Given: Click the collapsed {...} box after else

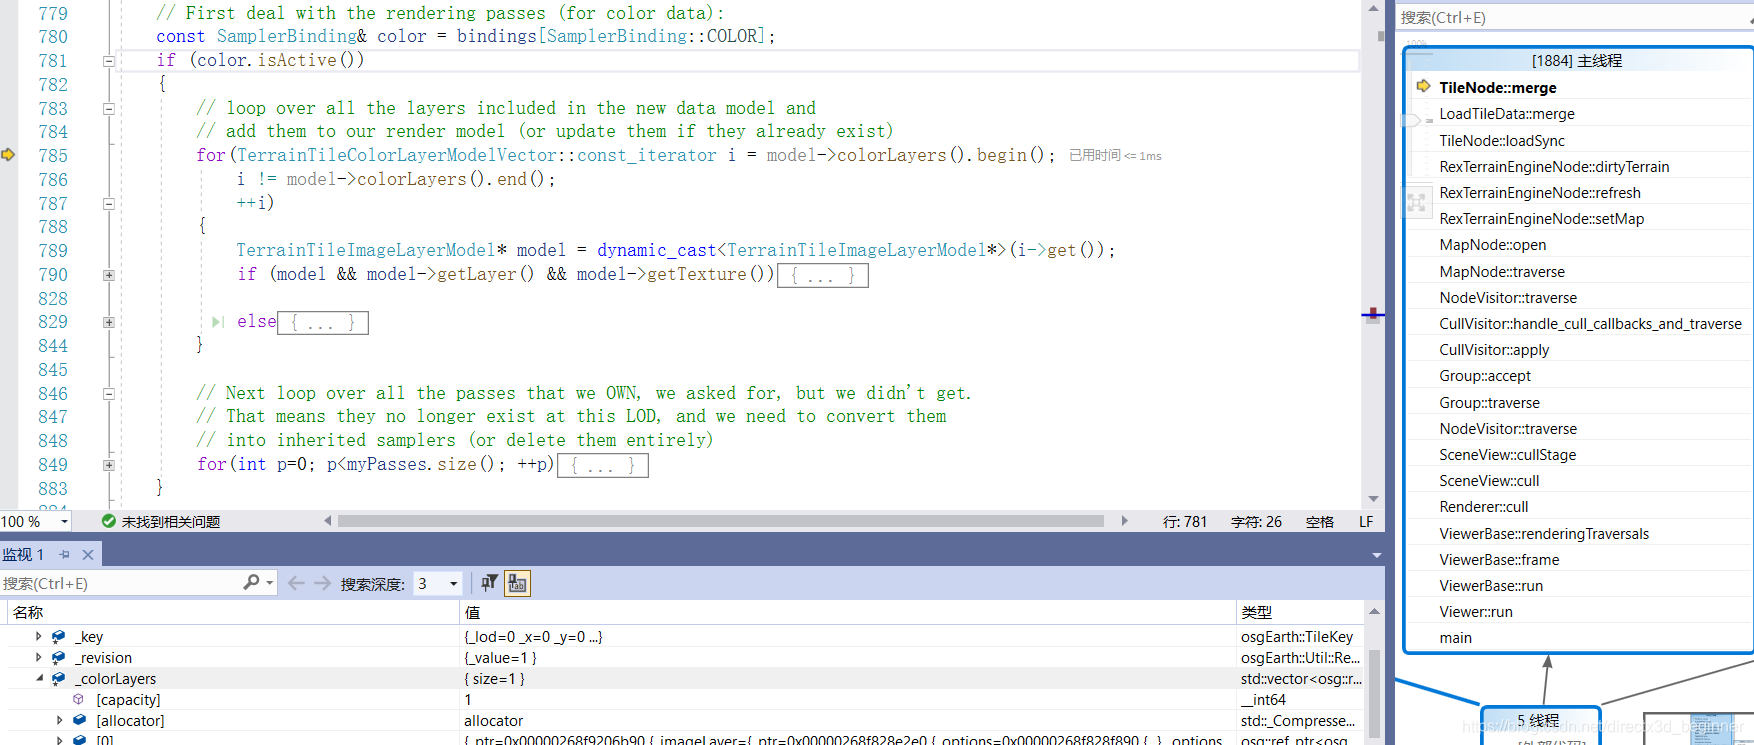Looking at the screenshot, I should point(323,323).
